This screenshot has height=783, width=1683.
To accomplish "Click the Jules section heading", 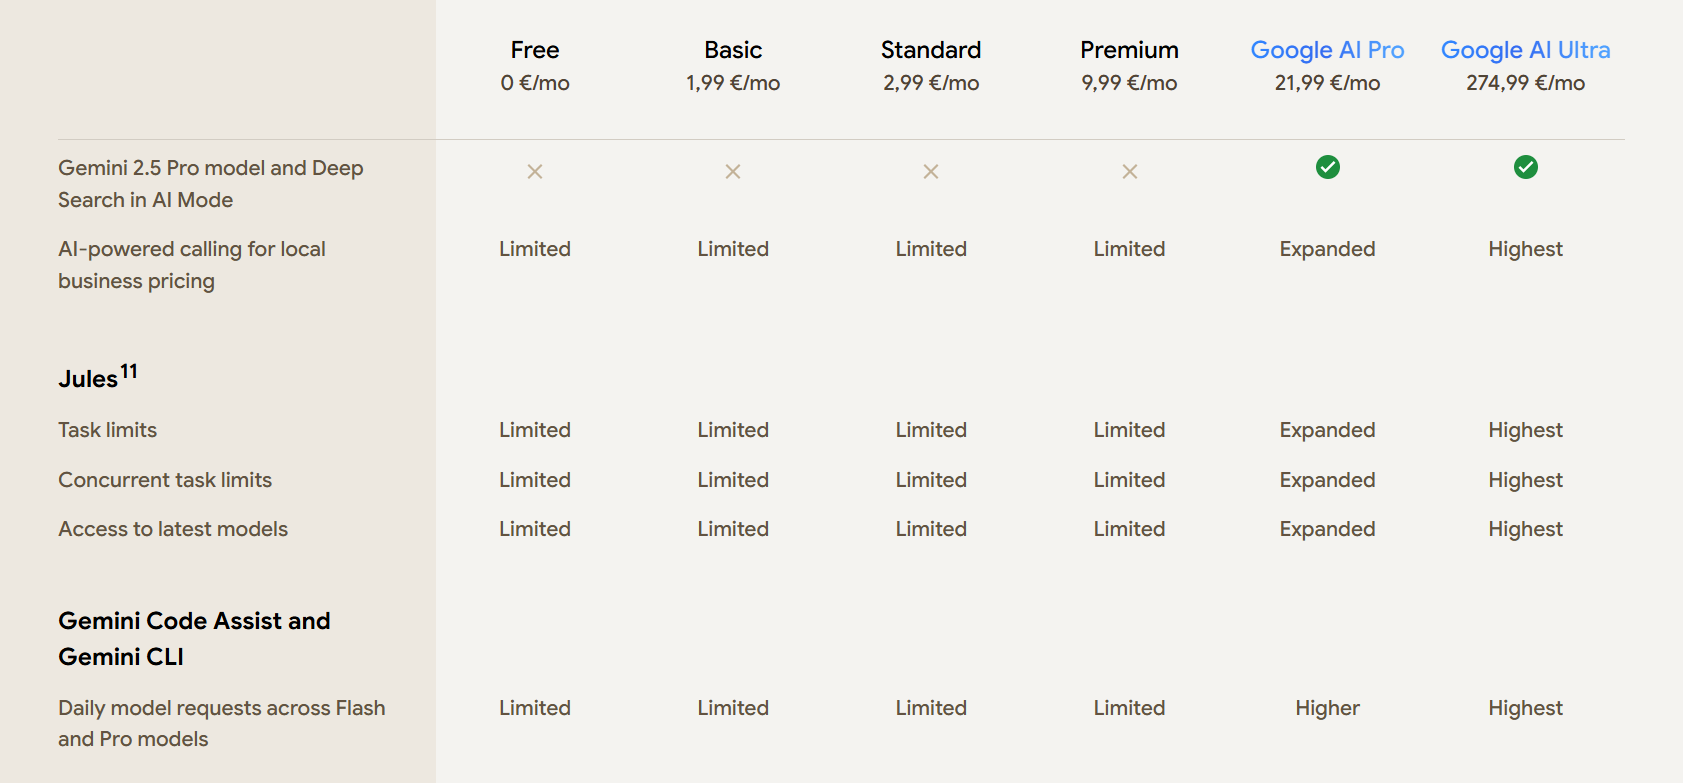I will point(88,379).
